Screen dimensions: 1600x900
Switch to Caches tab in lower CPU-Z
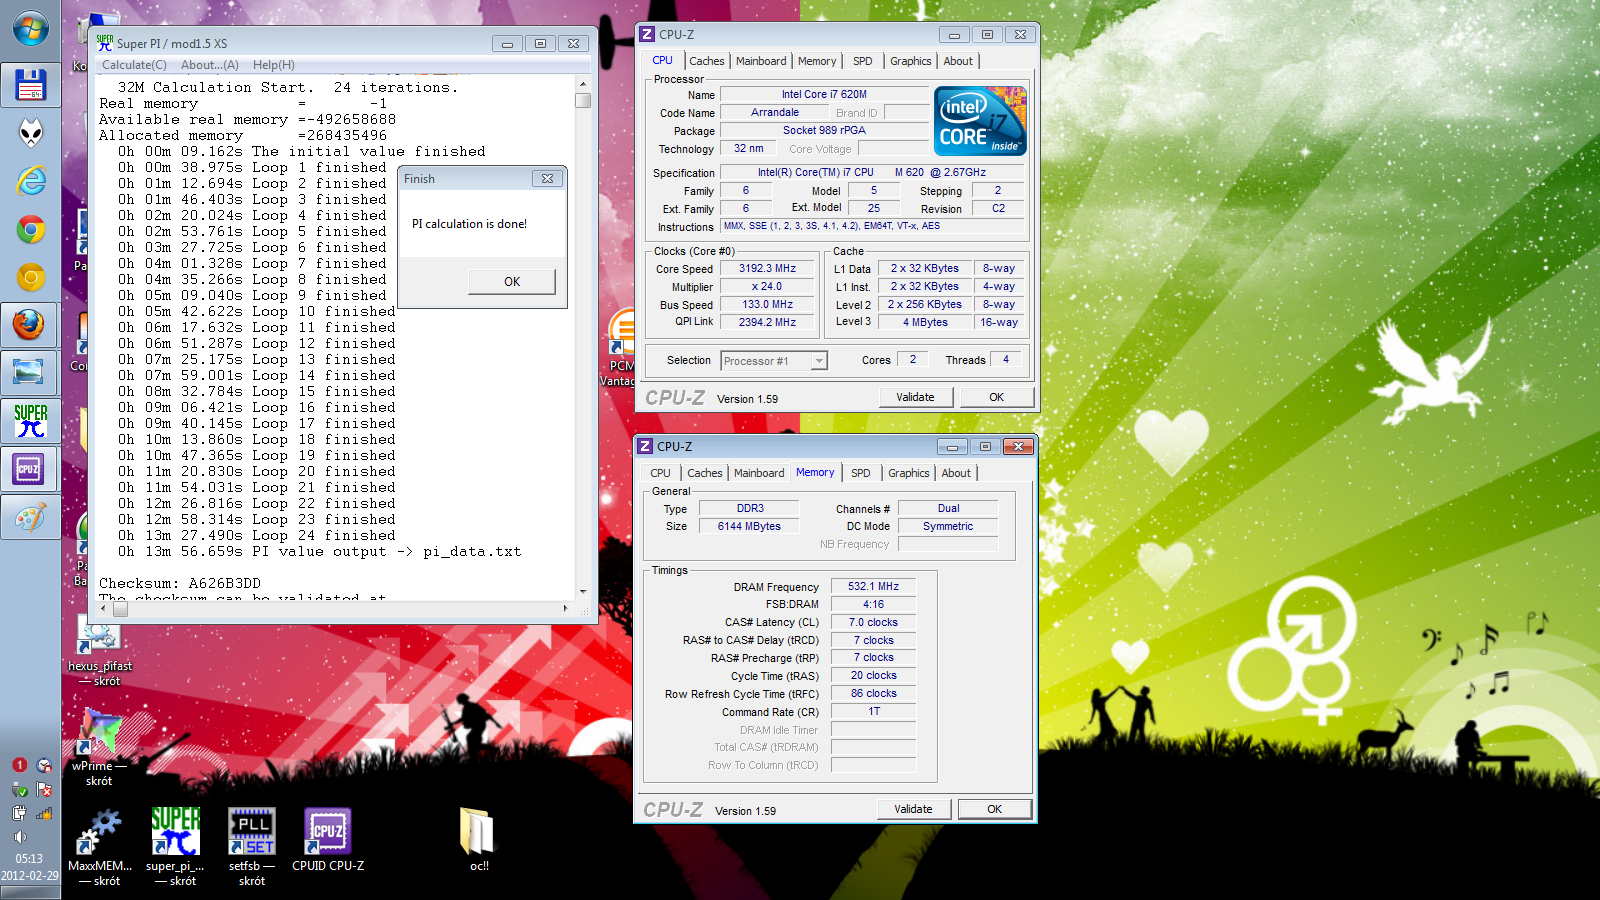coord(704,473)
